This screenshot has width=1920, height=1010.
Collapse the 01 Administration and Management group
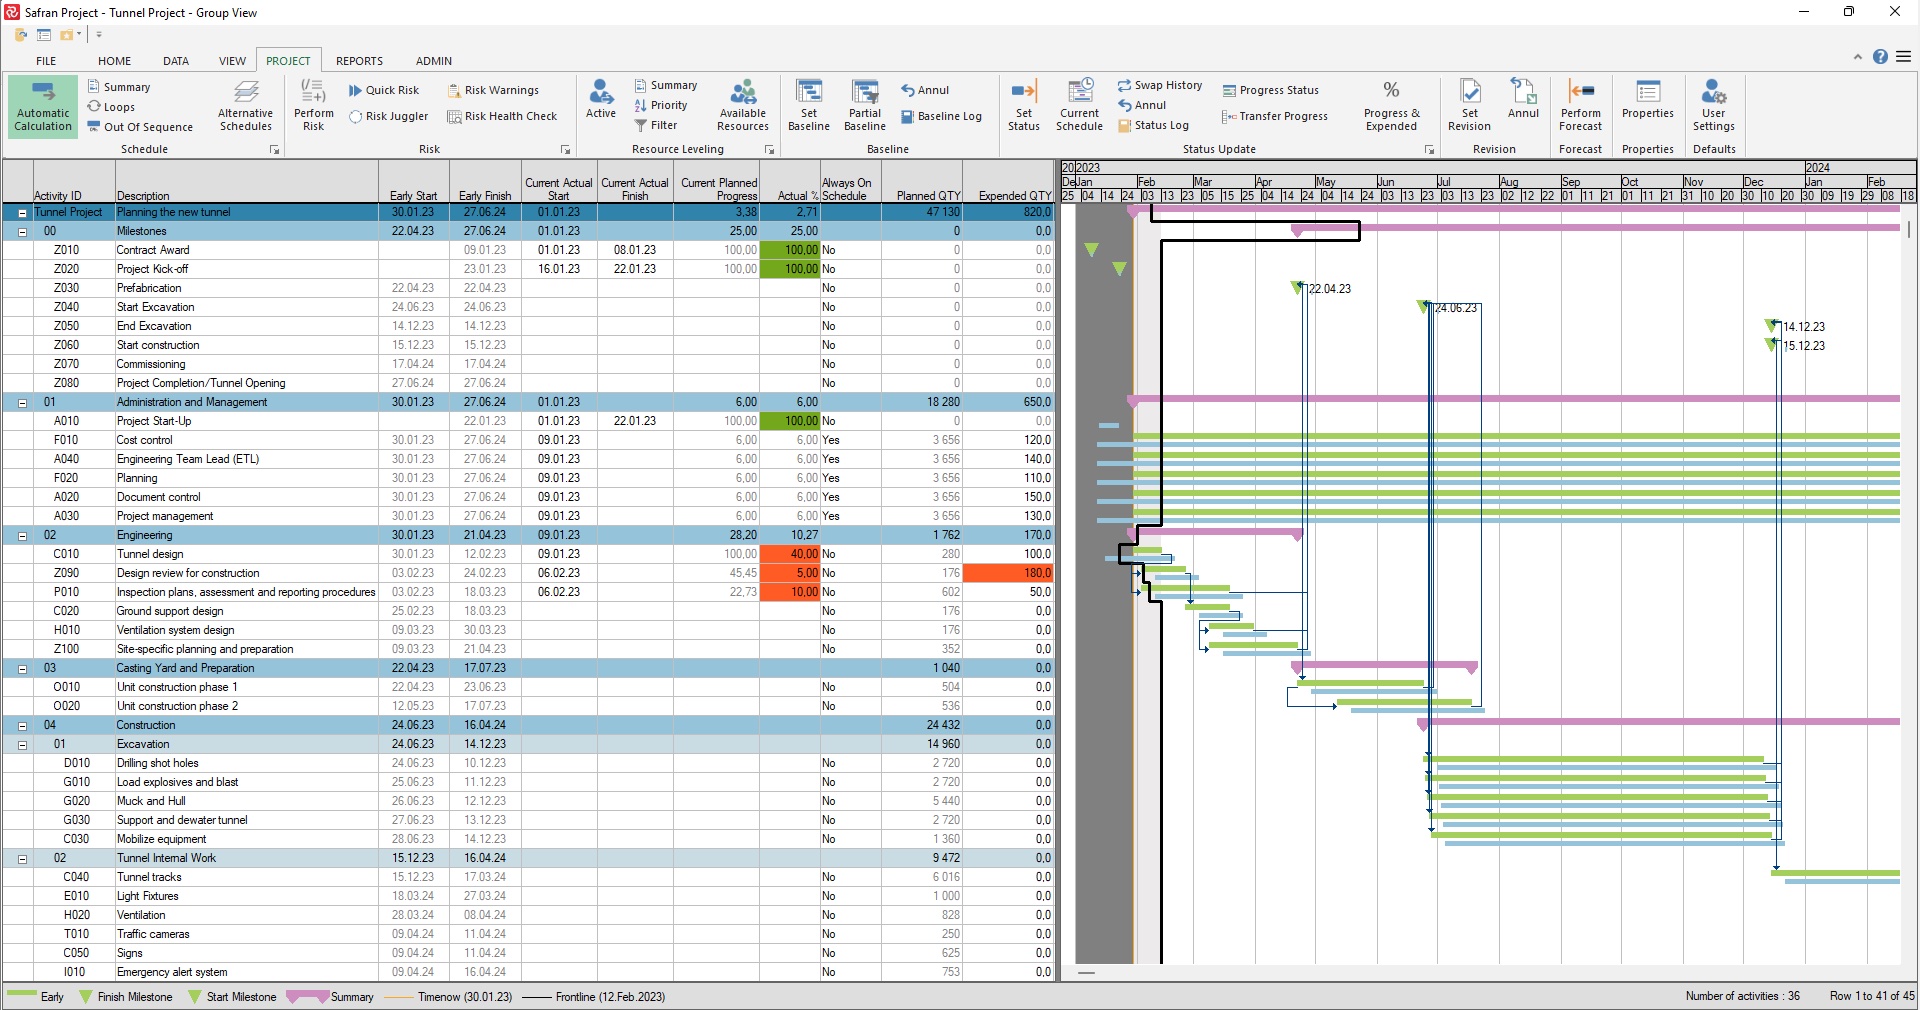click(x=22, y=403)
